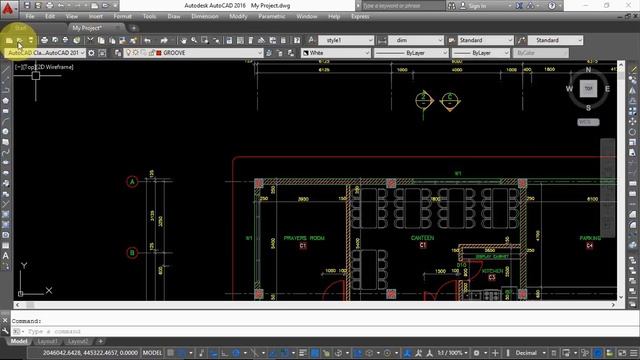Open the File menu

[30, 16]
